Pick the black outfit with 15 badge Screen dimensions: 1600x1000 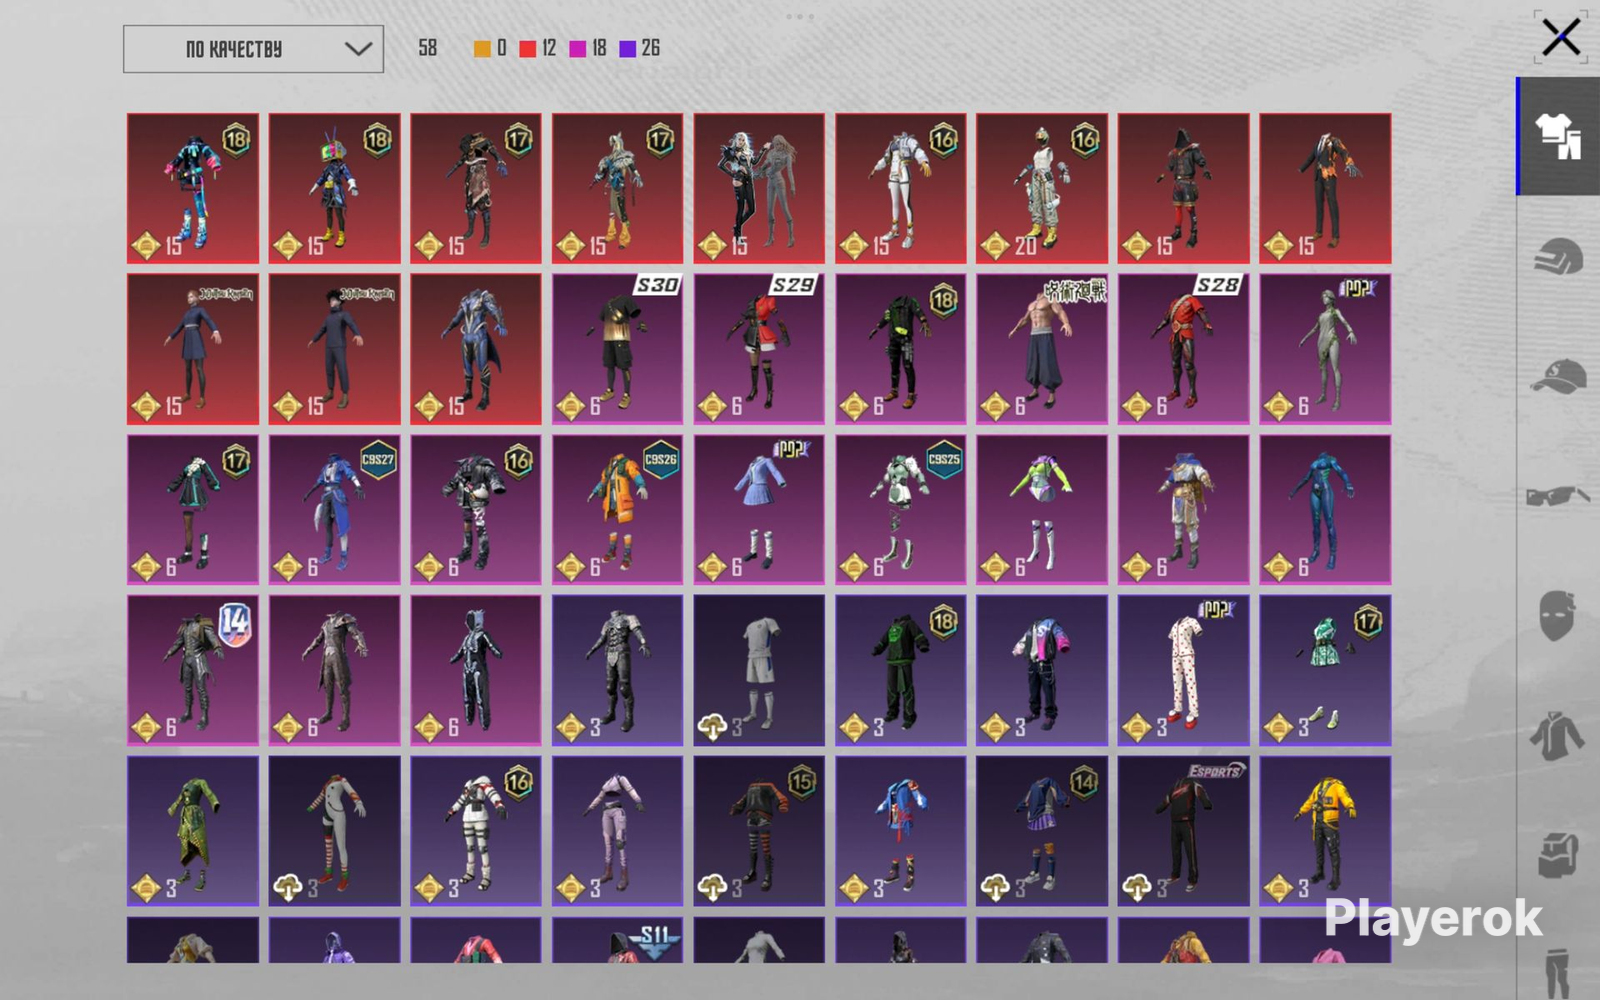click(x=759, y=831)
